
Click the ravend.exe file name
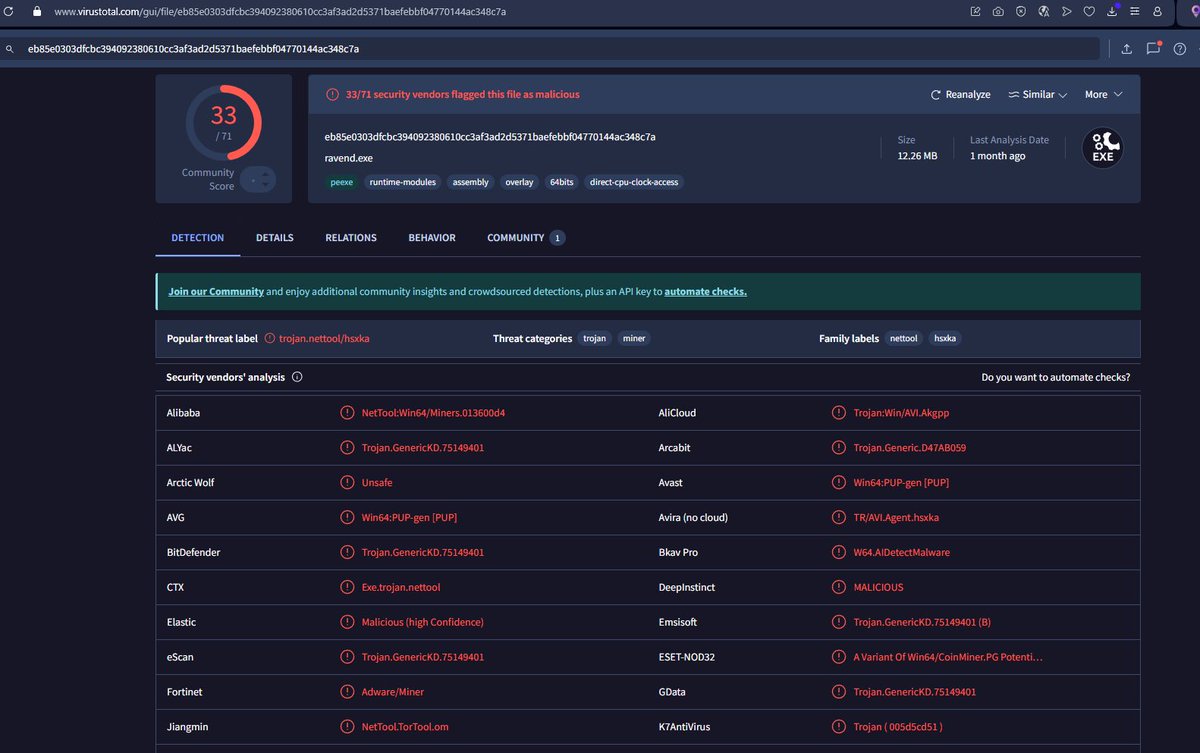349,156
